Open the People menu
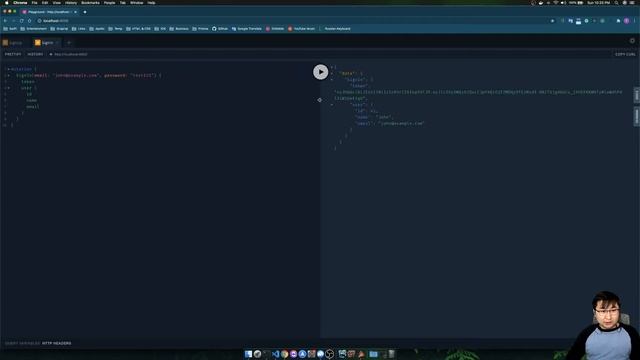640x360 pixels. pos(109,3)
